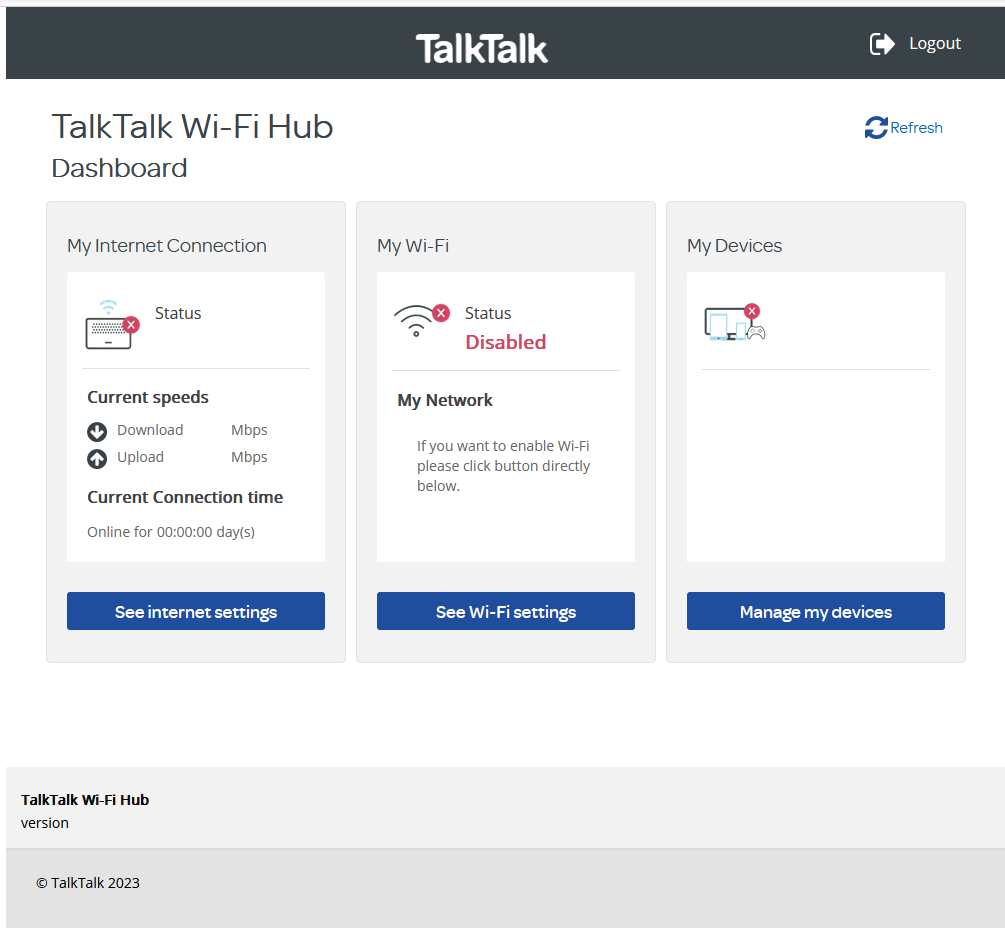Click the My Wi-Fi panel heading
Image resolution: width=1005 pixels, height=929 pixels.
(x=413, y=245)
